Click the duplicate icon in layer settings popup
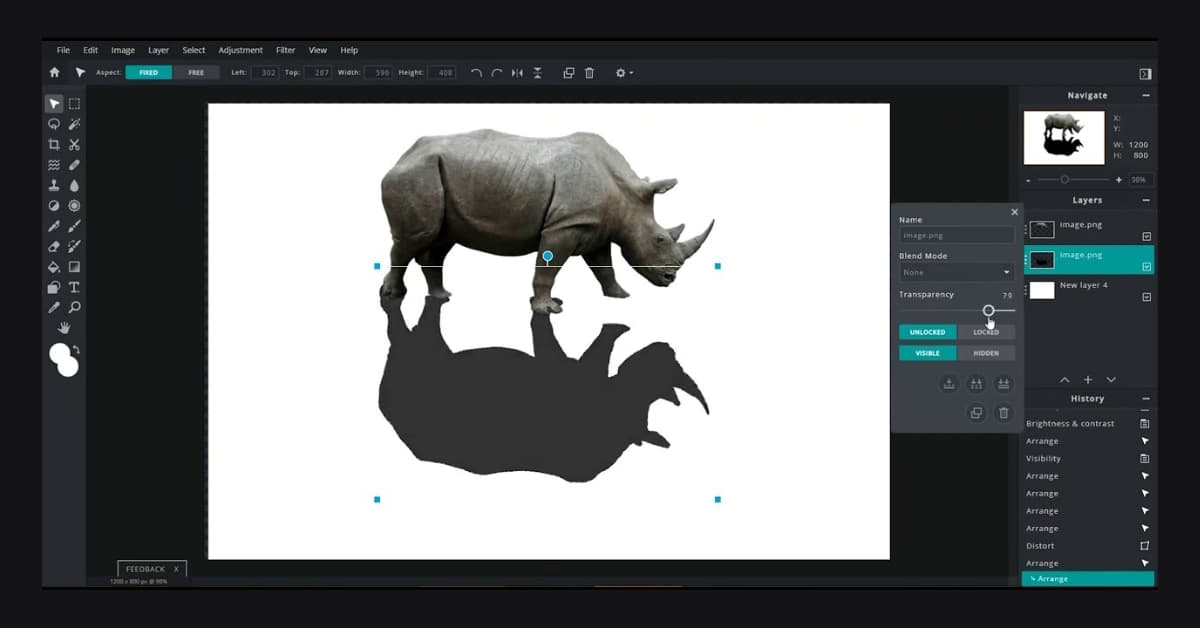Screen dimensions: 1200x628 point(976,412)
